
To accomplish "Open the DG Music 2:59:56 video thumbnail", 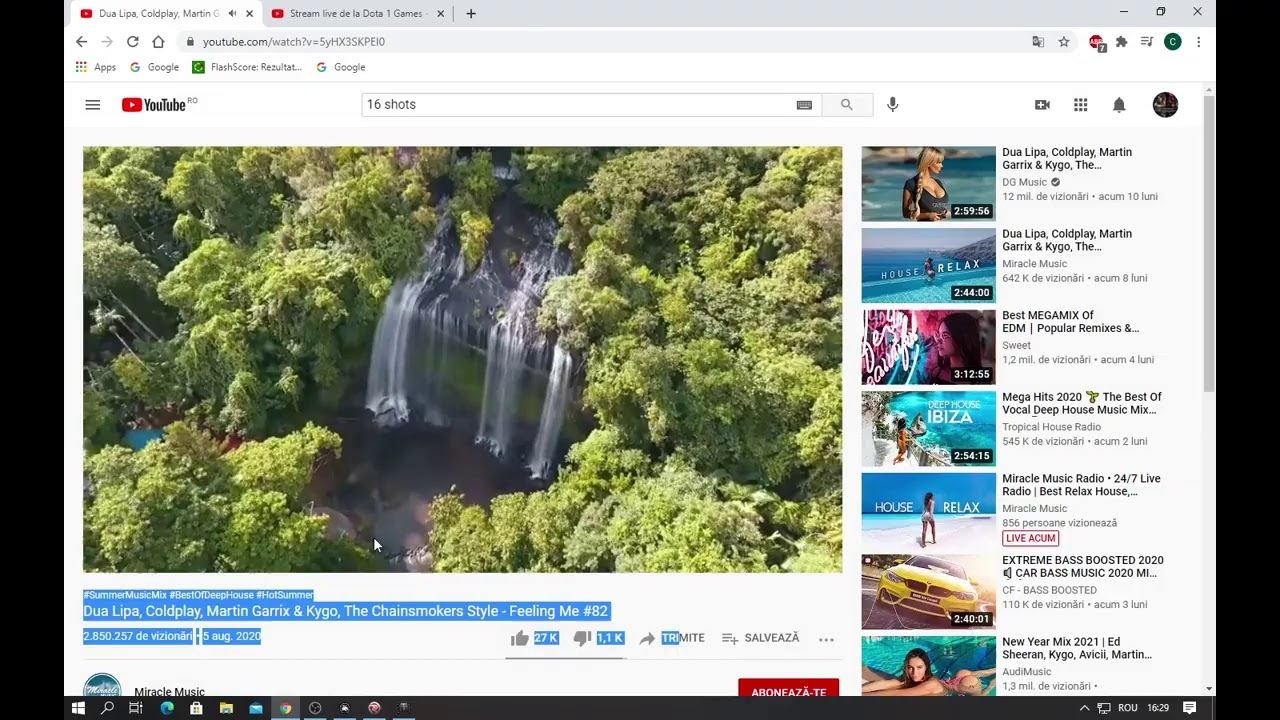I will click(x=928, y=184).
